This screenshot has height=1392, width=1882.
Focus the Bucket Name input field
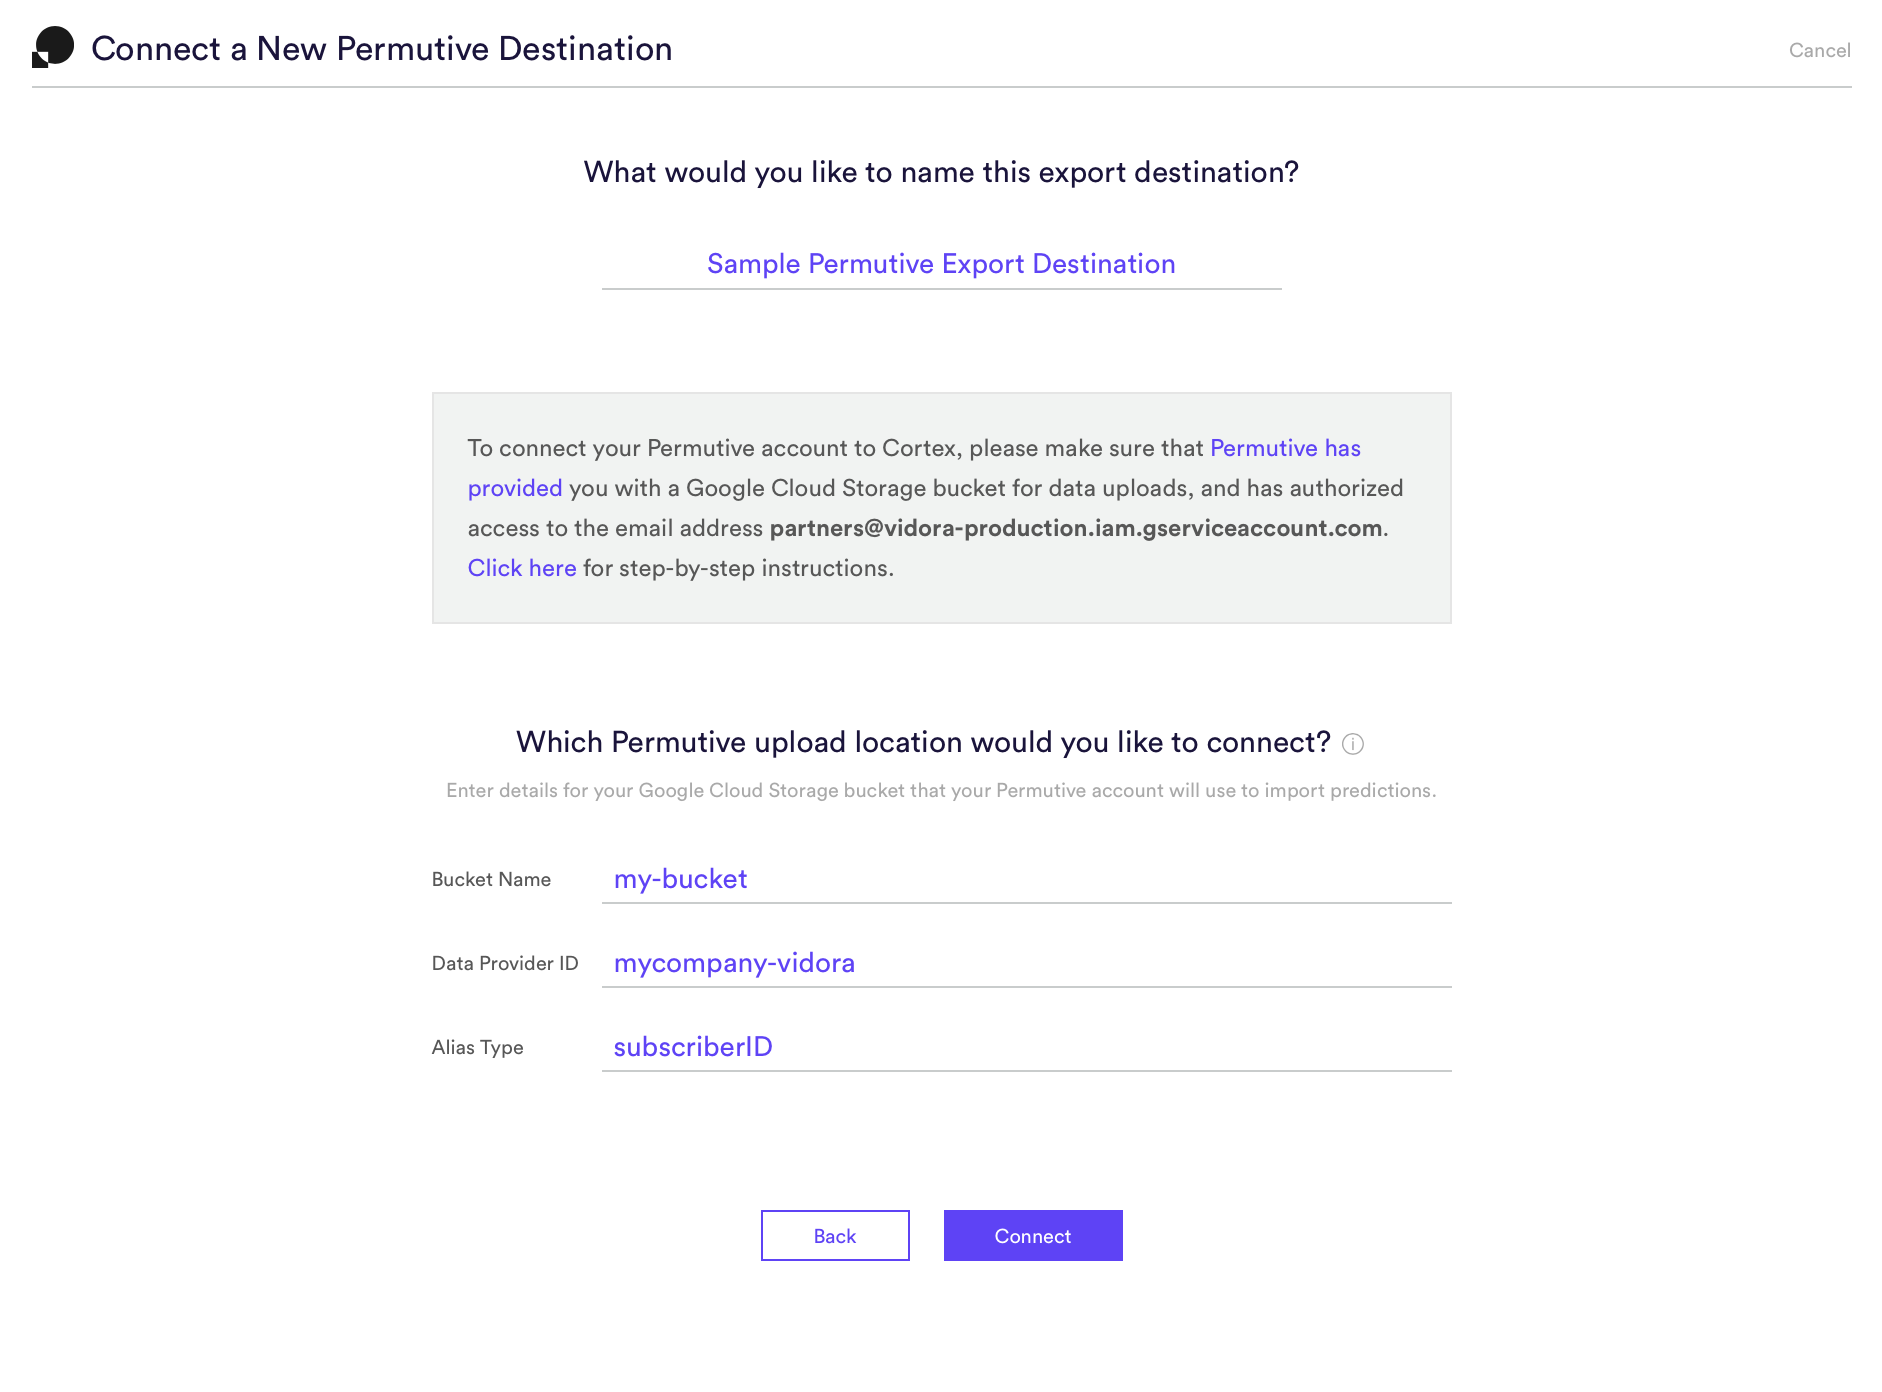[x=1026, y=879]
